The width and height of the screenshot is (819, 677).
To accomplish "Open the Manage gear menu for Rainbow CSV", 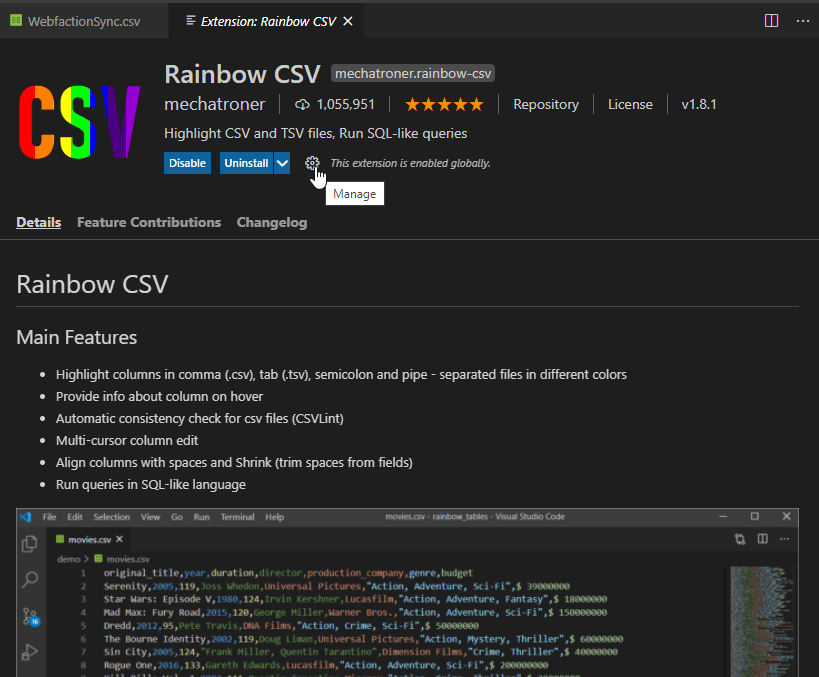I will 312,163.
